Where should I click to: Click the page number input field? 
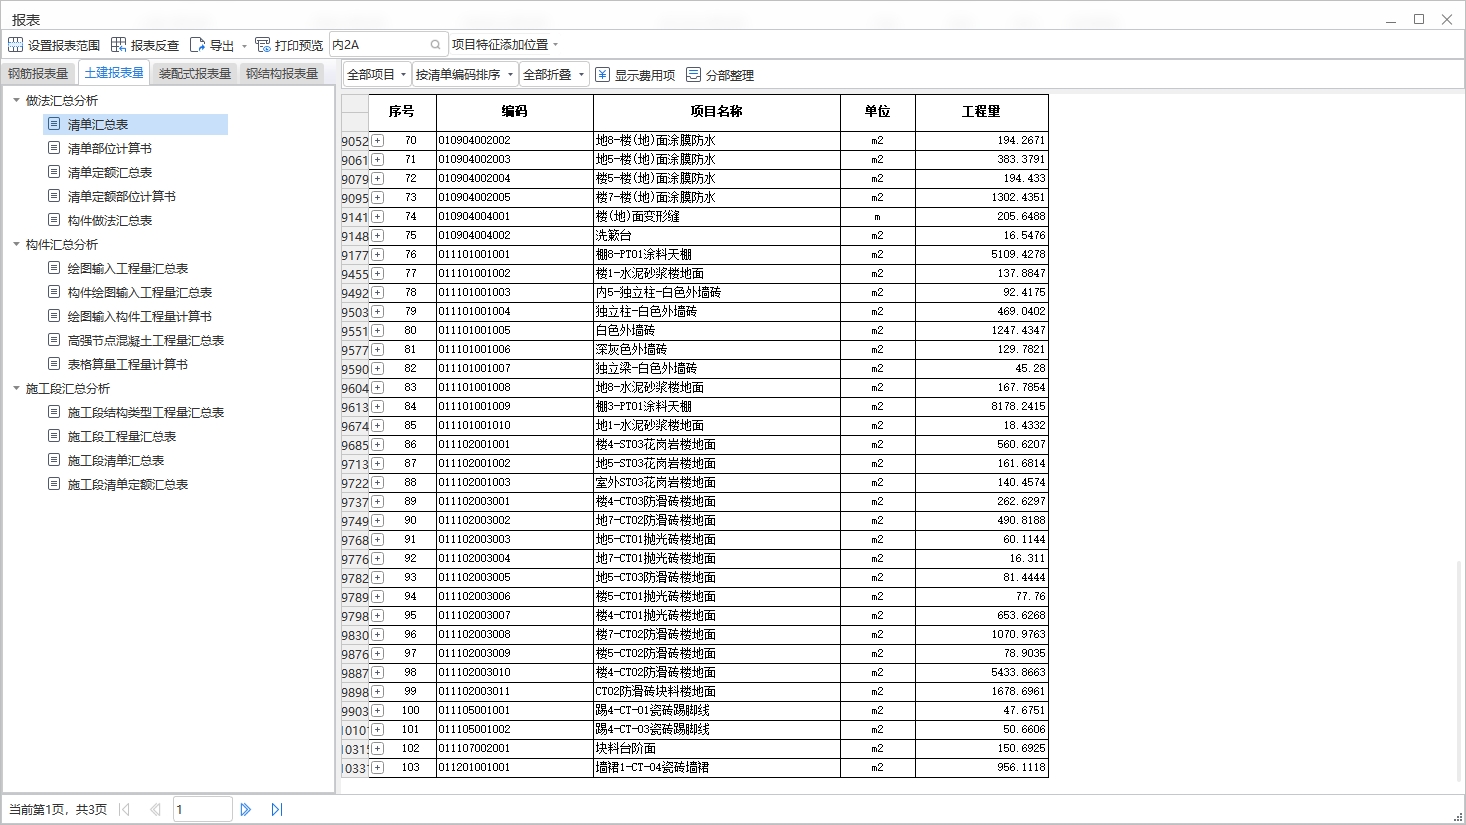(202, 809)
